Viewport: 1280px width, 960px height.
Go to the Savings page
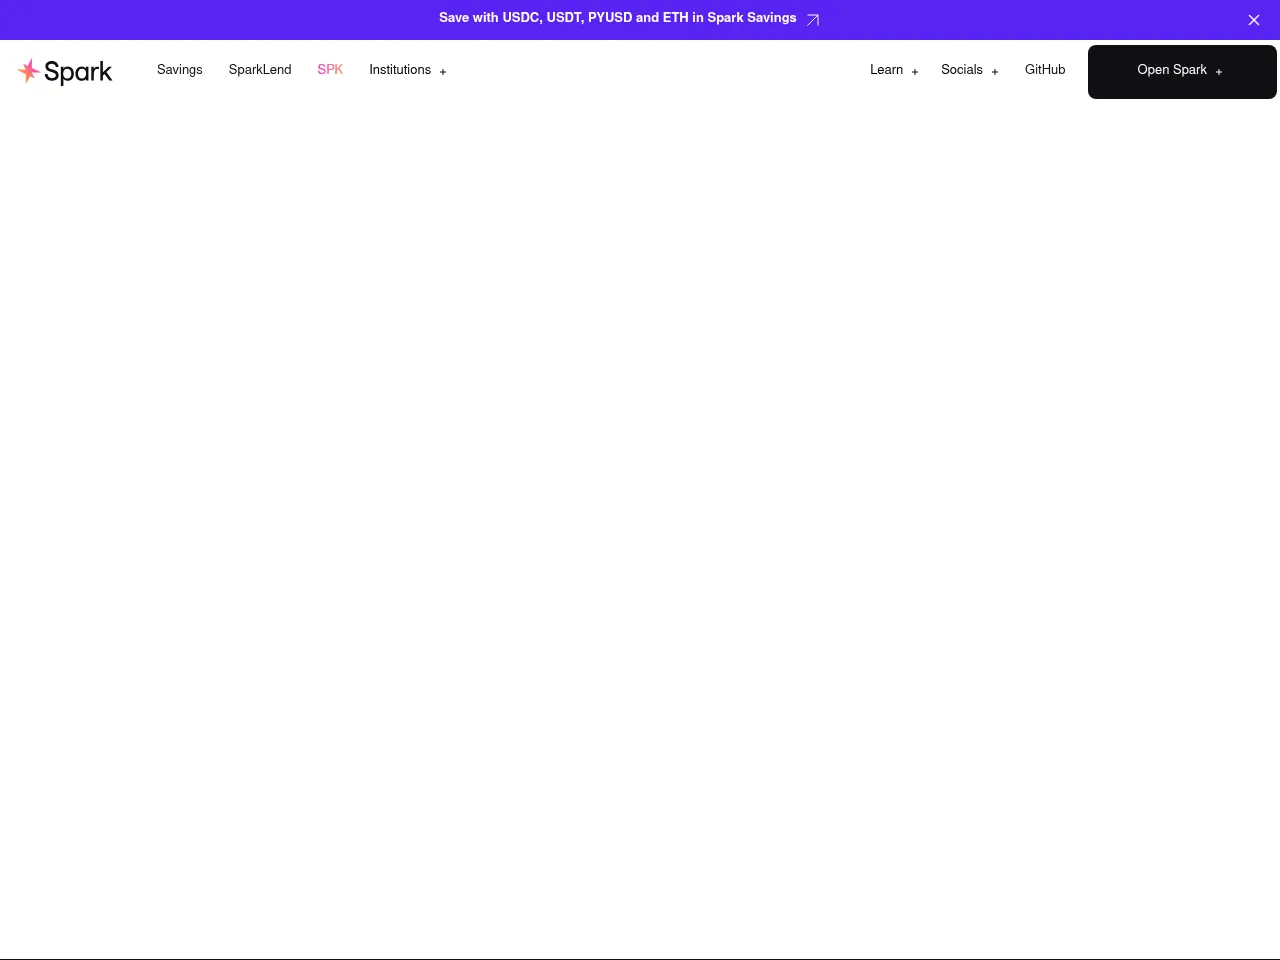point(180,70)
